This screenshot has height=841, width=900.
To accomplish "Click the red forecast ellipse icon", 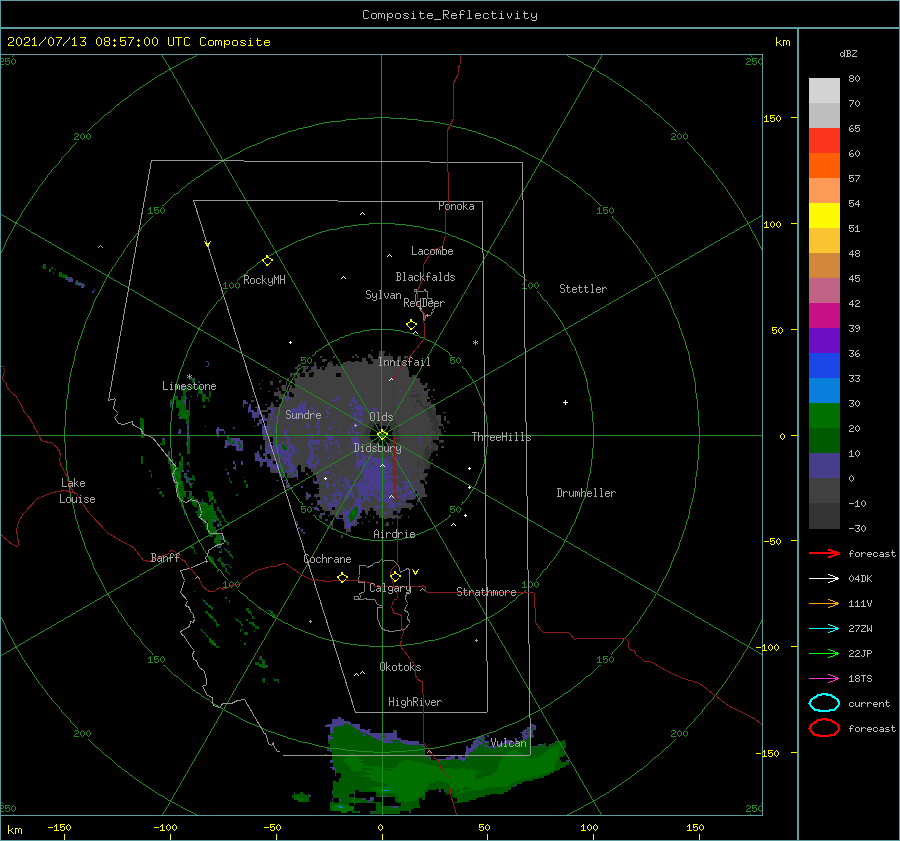I will coord(824,728).
